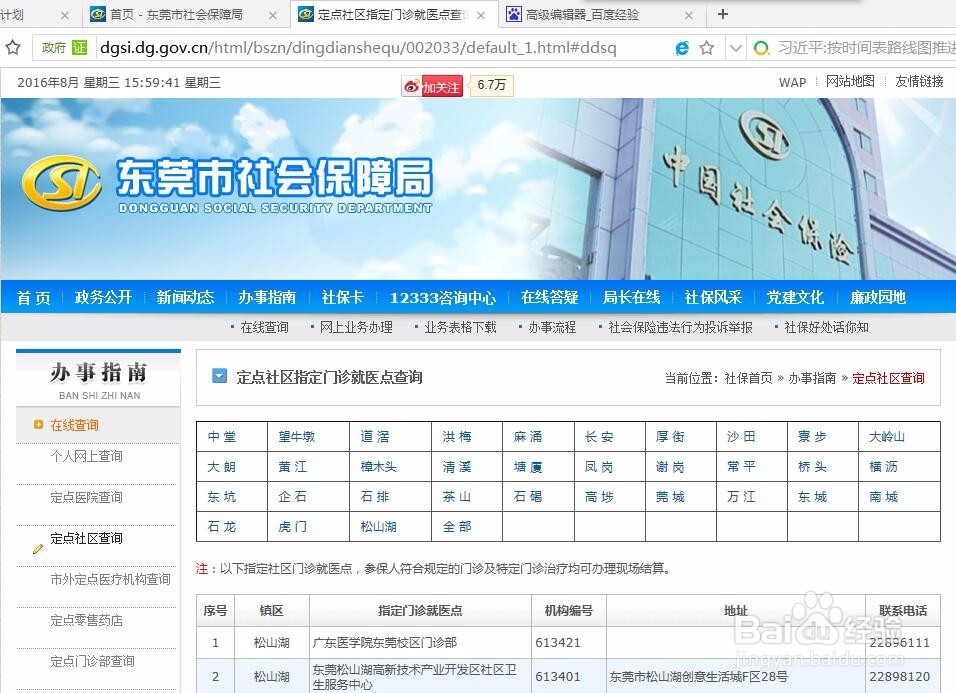Click the favorites star icon on the far left toolbar

12,47
